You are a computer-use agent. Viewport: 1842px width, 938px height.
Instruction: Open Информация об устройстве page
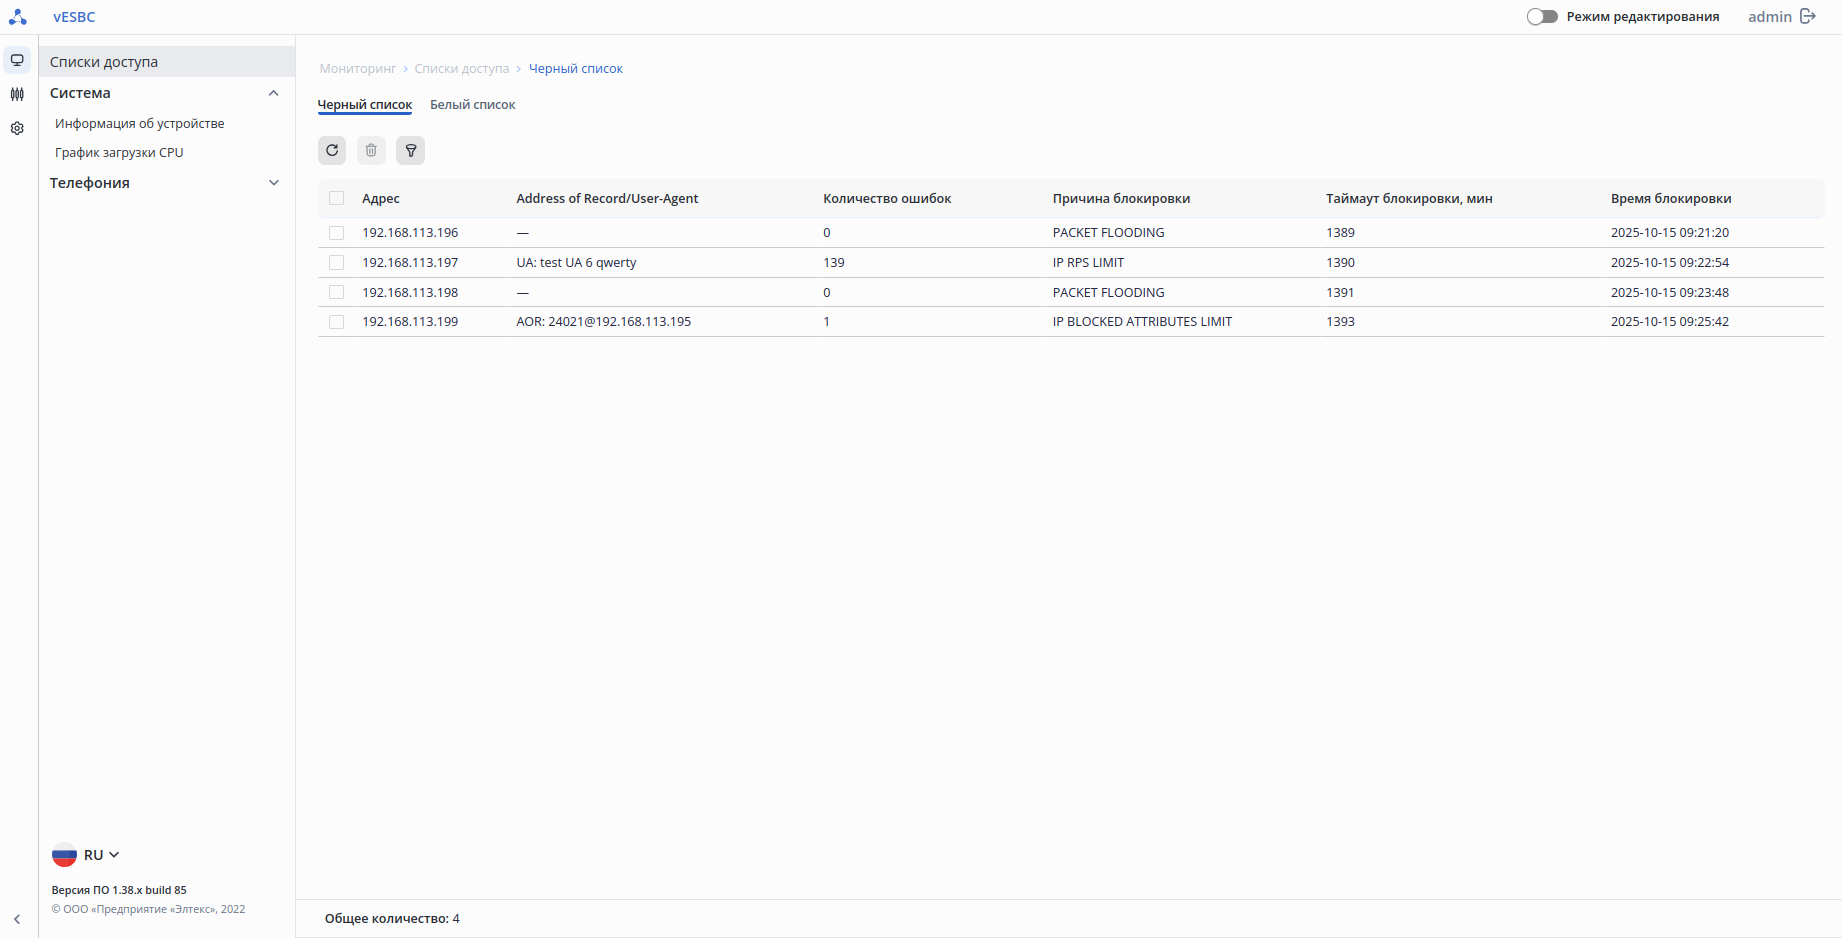coord(140,124)
